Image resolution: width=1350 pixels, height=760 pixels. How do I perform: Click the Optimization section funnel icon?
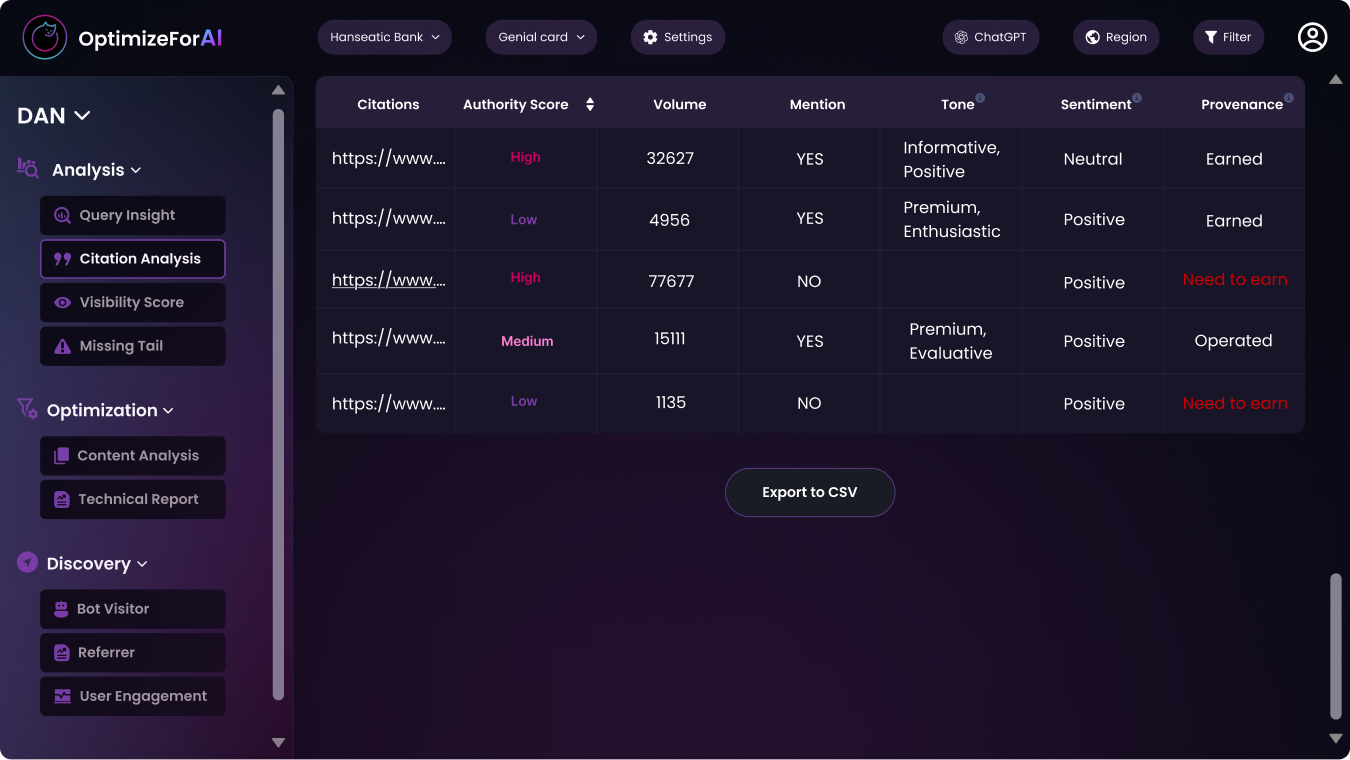point(28,409)
